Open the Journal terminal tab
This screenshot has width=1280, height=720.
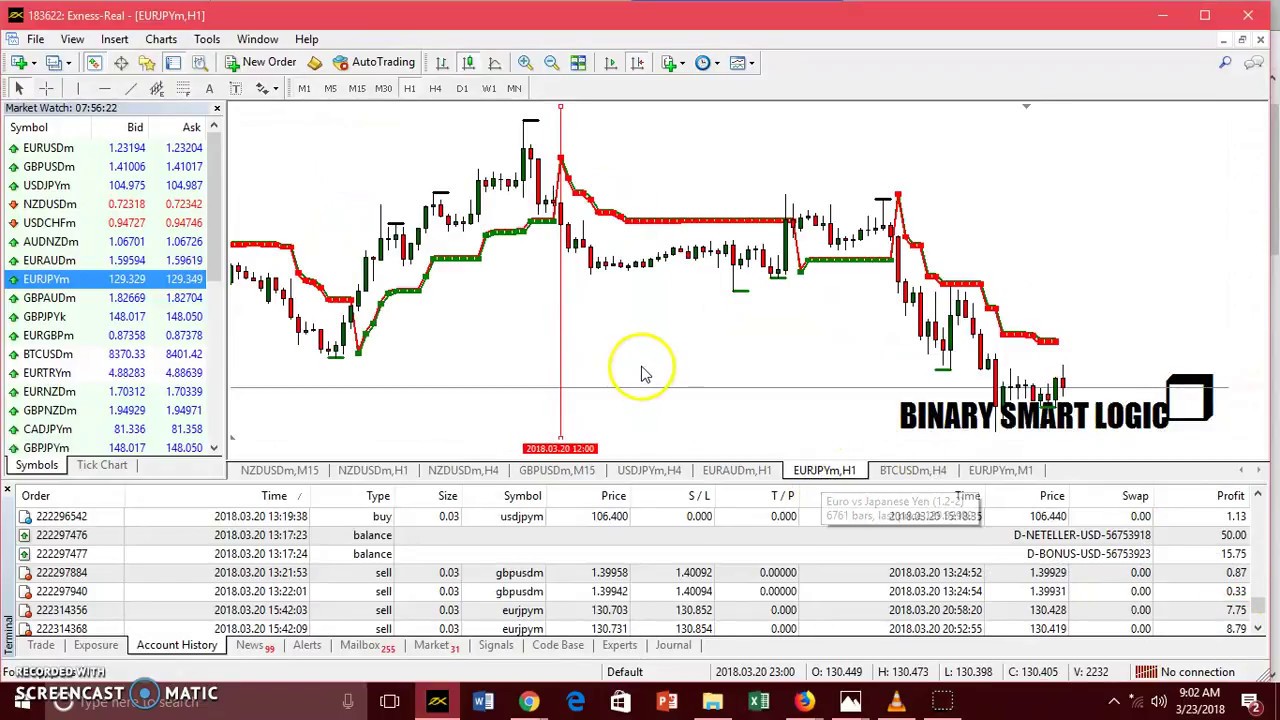(x=673, y=645)
